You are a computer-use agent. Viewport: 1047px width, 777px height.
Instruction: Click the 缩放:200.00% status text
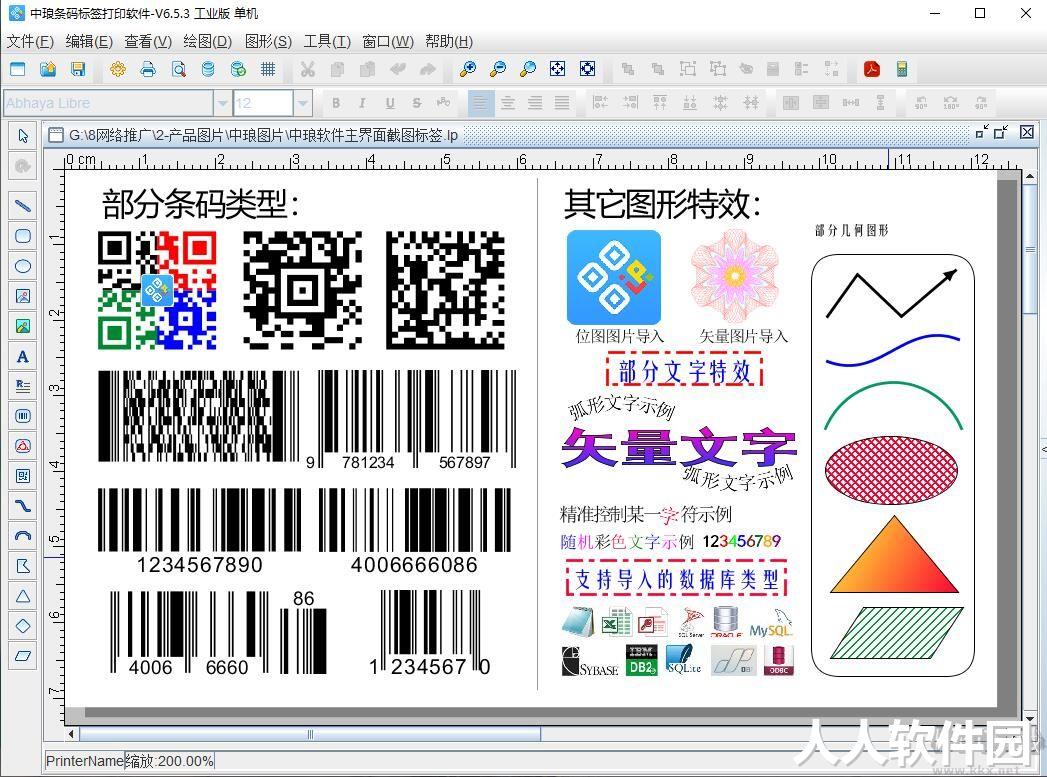pyautogui.click(x=170, y=761)
